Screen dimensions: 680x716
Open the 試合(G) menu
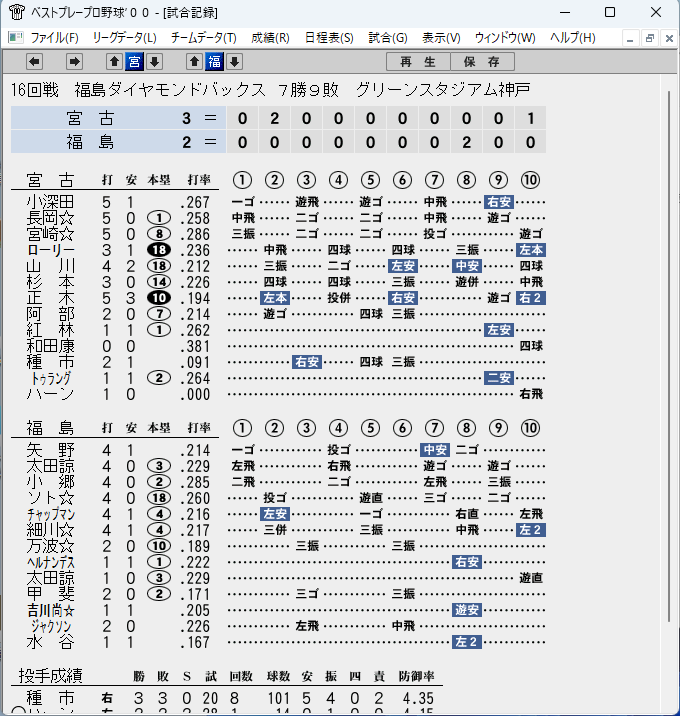coord(388,38)
